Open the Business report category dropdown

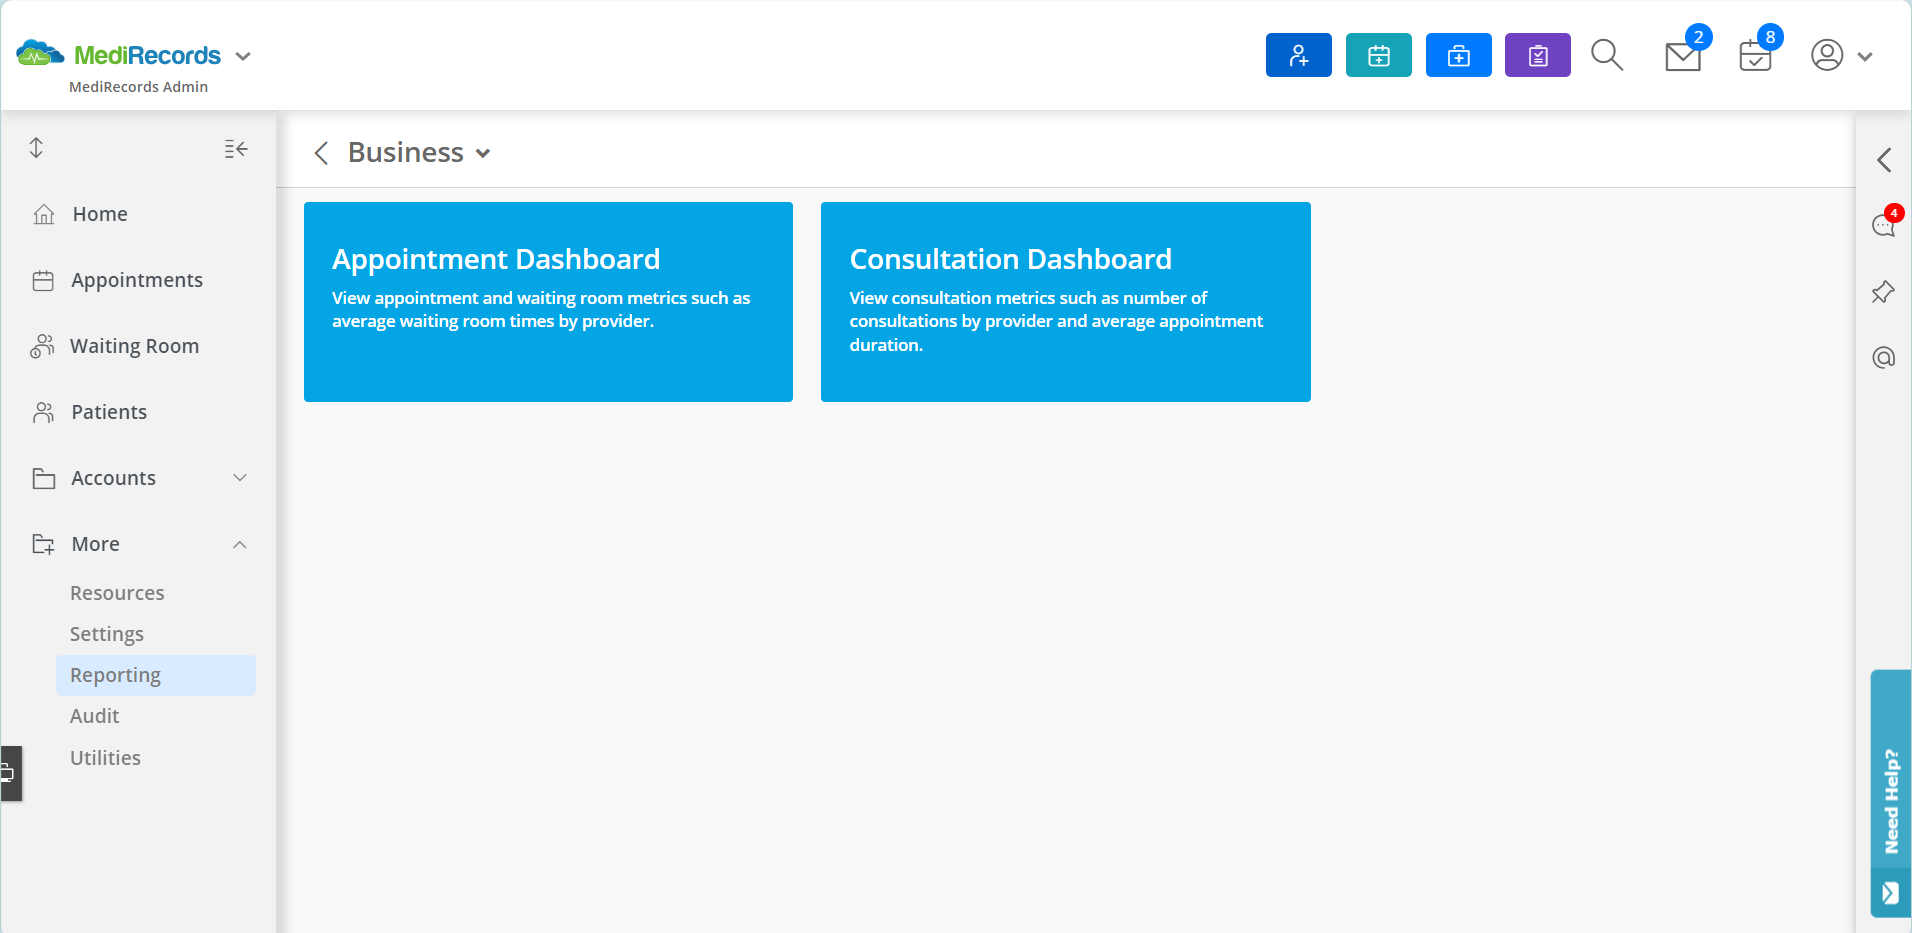pos(483,154)
